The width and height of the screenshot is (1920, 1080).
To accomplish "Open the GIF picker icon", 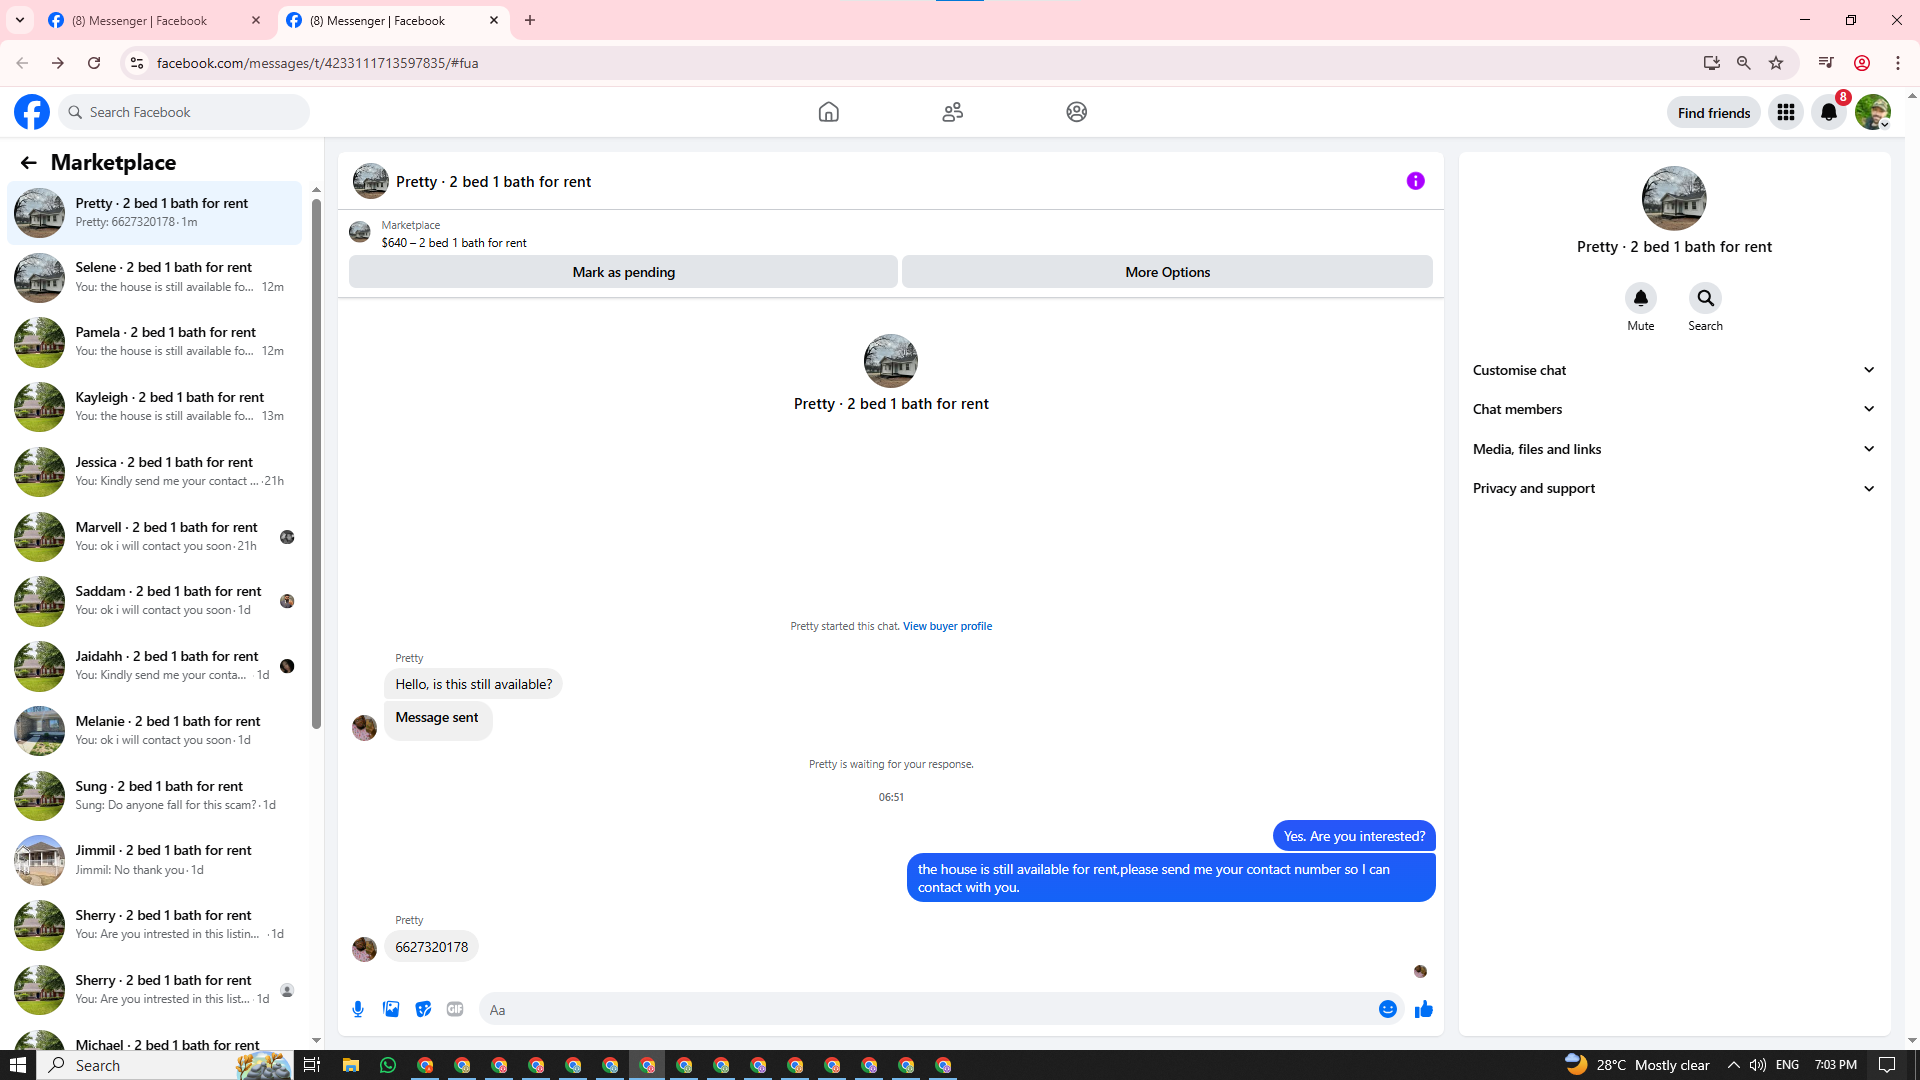I will tap(455, 1009).
